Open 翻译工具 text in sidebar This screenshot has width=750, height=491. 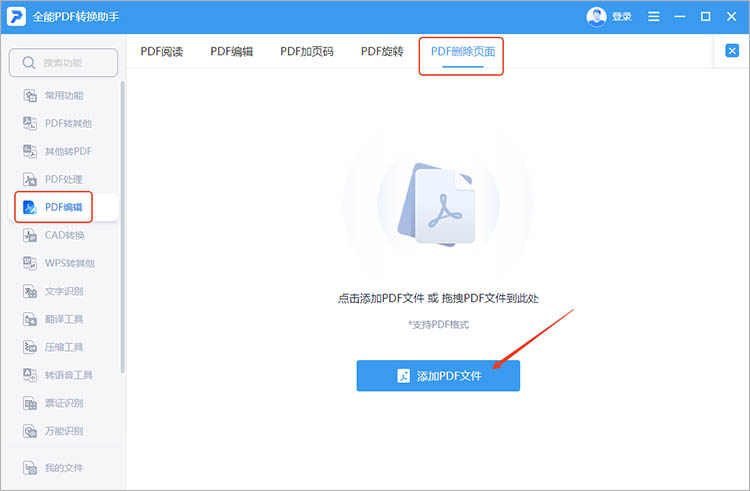click(64, 319)
